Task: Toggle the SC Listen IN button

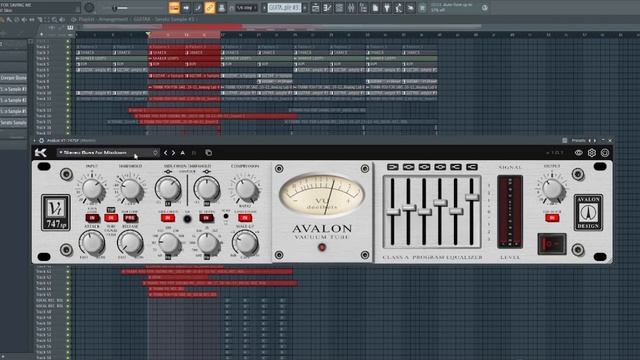Action: point(206,218)
